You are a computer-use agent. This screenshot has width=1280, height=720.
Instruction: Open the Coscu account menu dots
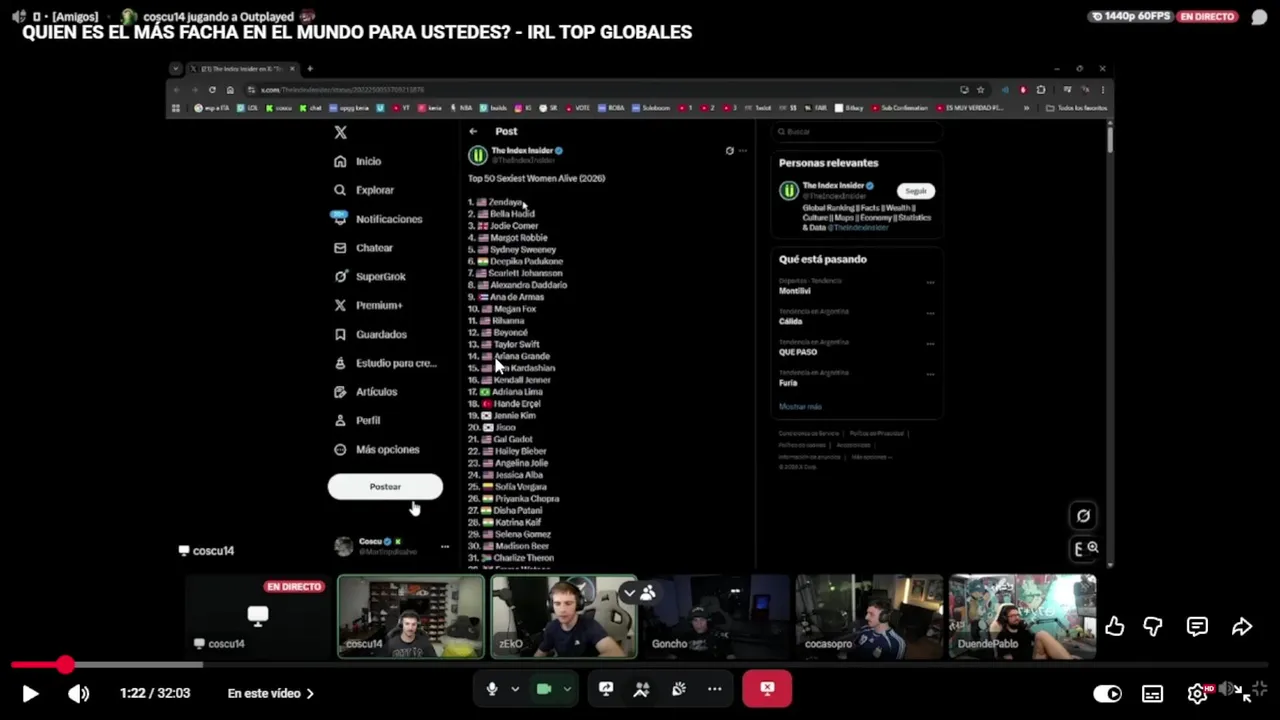[x=445, y=546]
